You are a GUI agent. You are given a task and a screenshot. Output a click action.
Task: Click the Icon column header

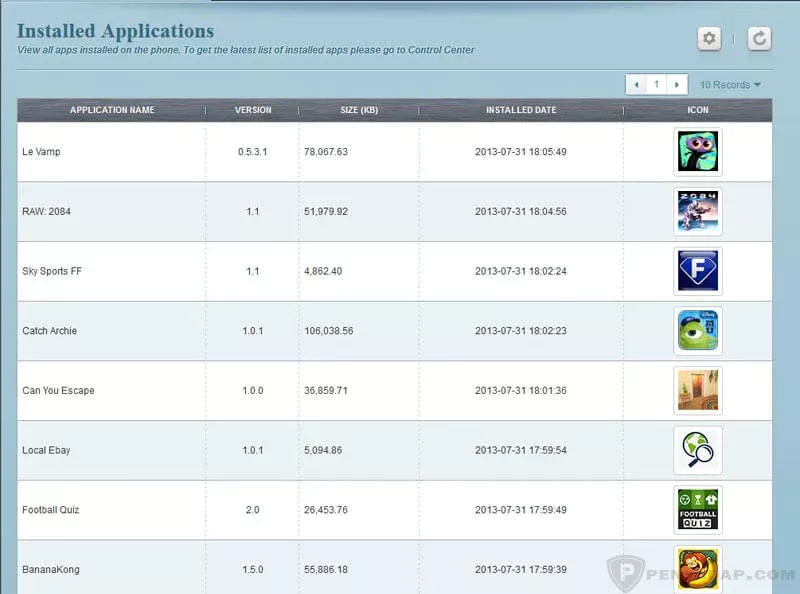pyautogui.click(x=697, y=110)
